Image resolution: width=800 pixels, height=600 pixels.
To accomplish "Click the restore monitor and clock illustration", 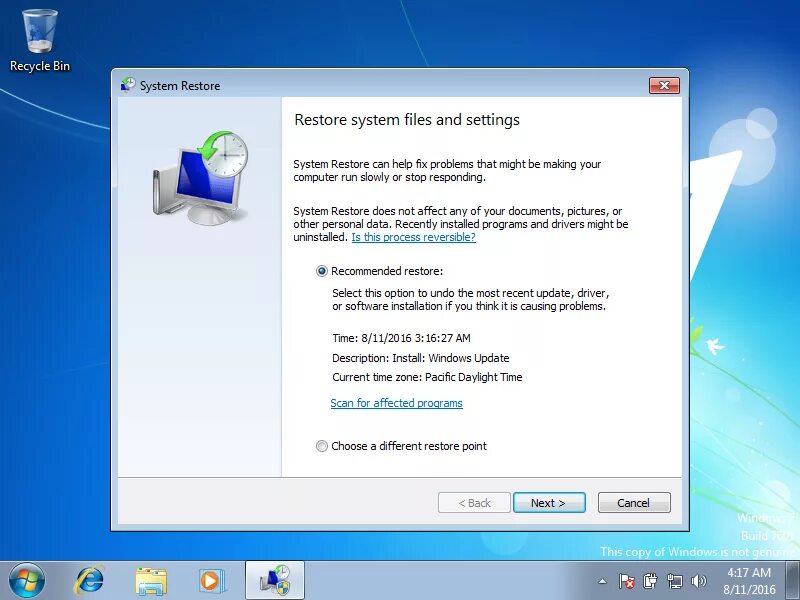I will (x=200, y=178).
